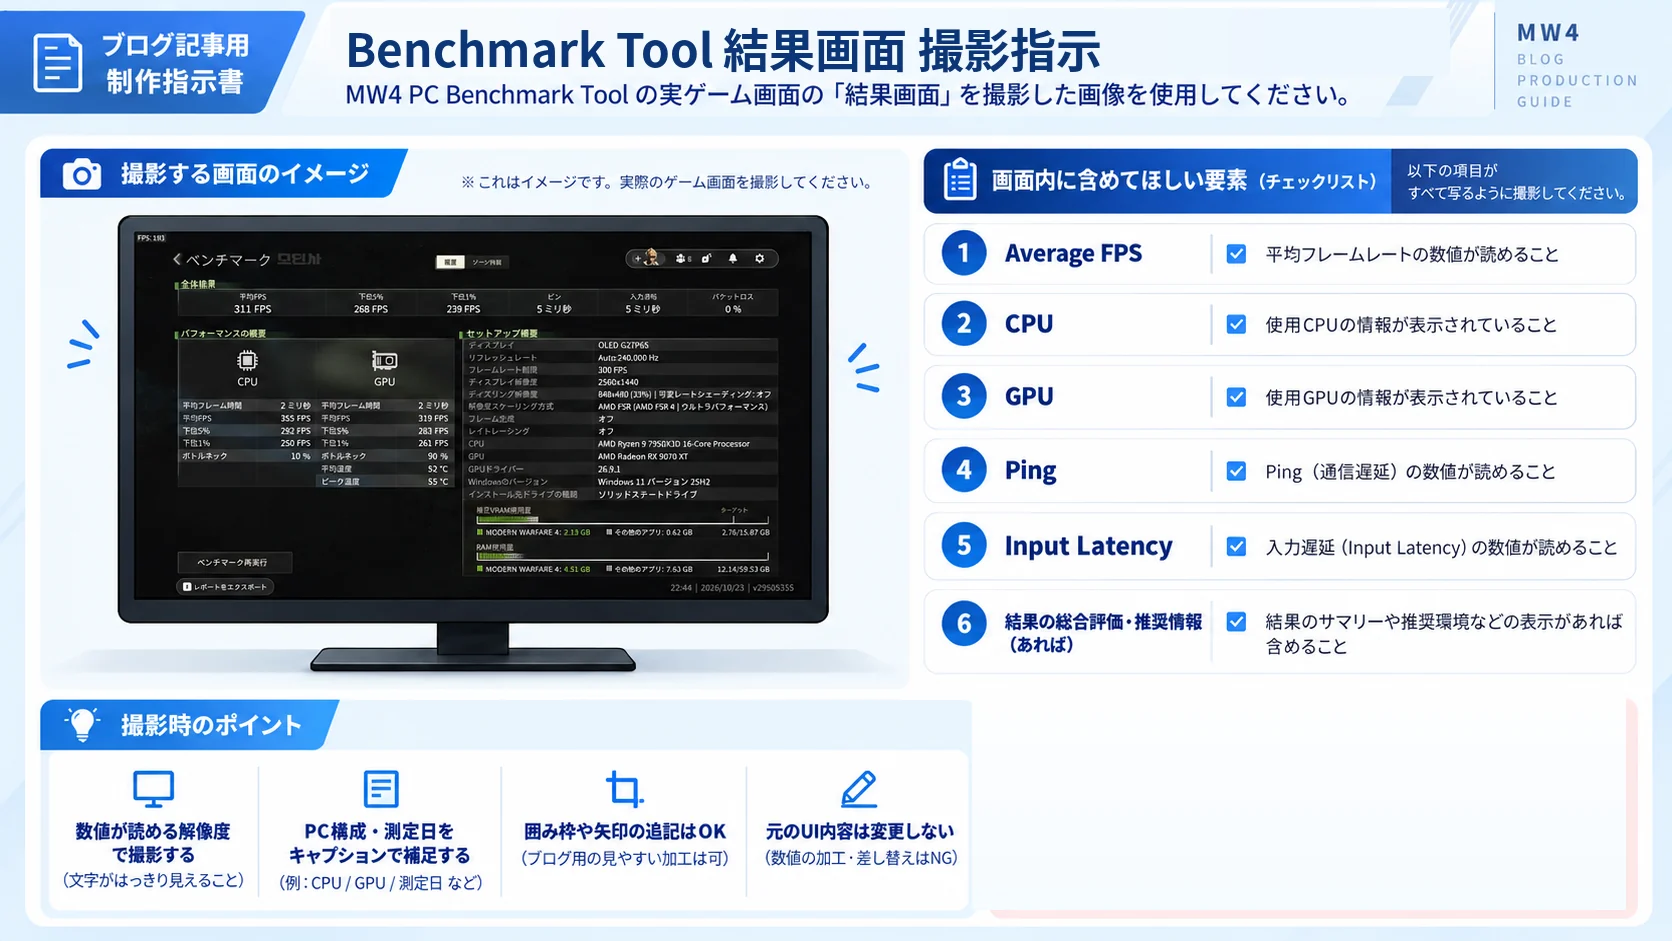Click the MW4 BLOG PRODUCTION GUIDE logo text
Image resolution: width=1672 pixels, height=941 pixels.
coord(1577,66)
